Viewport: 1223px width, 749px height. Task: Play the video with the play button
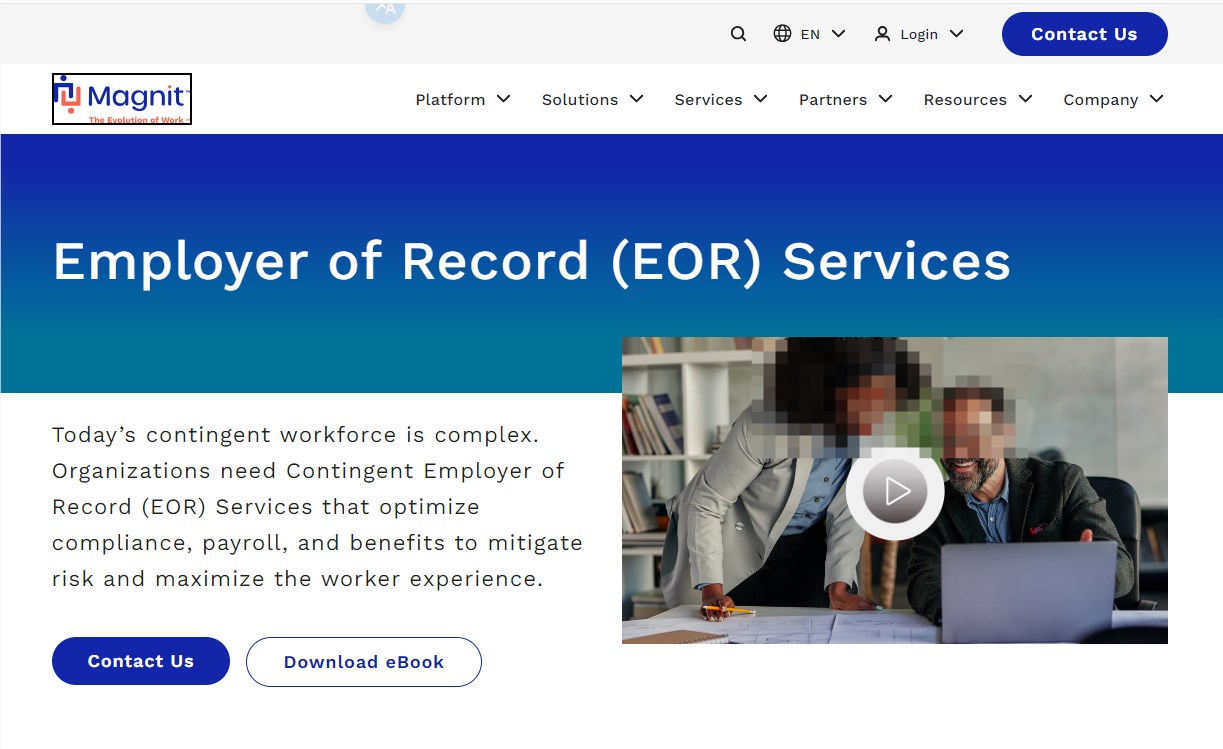pos(895,491)
